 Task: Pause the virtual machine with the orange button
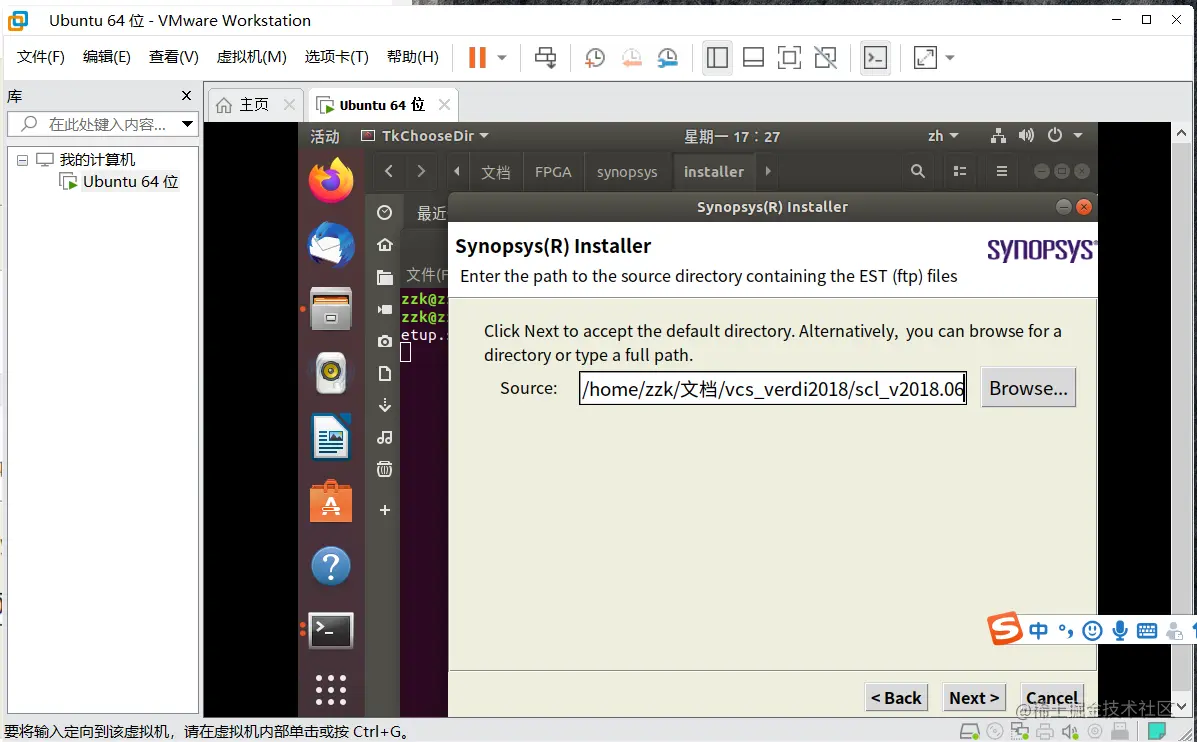[477, 57]
